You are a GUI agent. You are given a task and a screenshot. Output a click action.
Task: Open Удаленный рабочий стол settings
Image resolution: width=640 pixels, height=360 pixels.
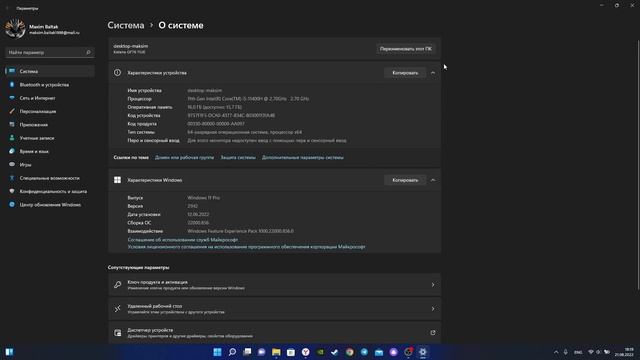coord(275,309)
